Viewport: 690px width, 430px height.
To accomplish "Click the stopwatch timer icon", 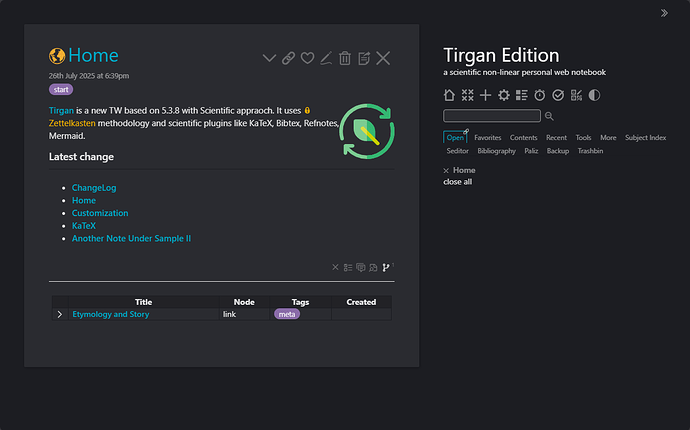I will tap(540, 95).
